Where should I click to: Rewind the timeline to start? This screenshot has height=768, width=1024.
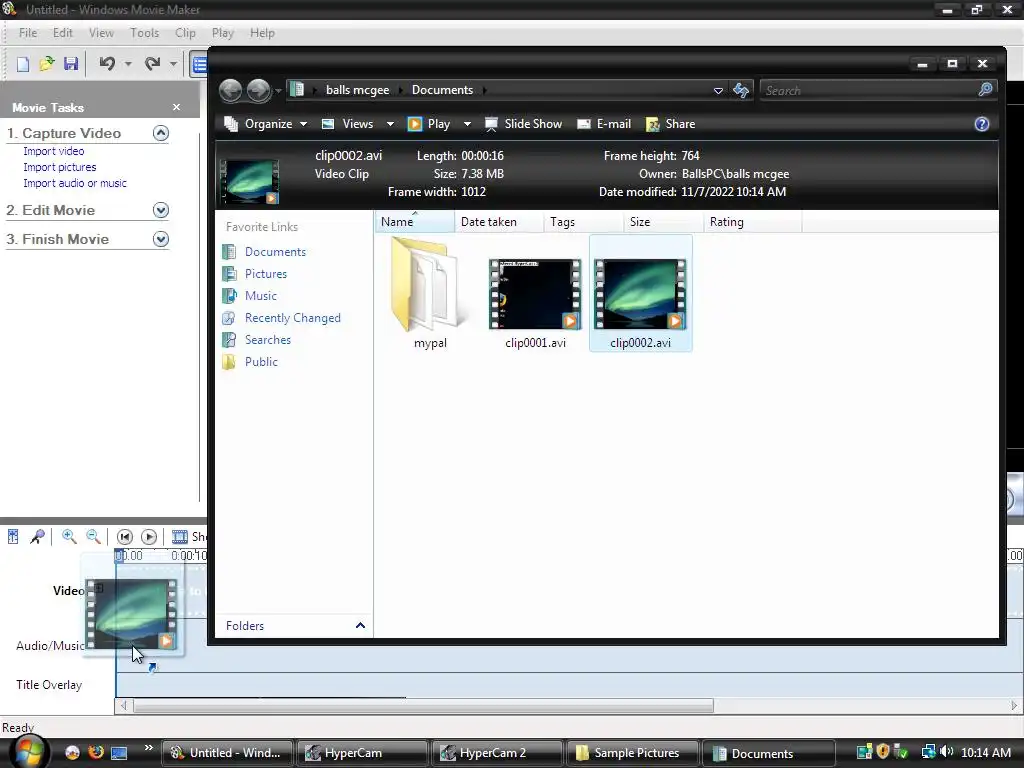click(125, 537)
